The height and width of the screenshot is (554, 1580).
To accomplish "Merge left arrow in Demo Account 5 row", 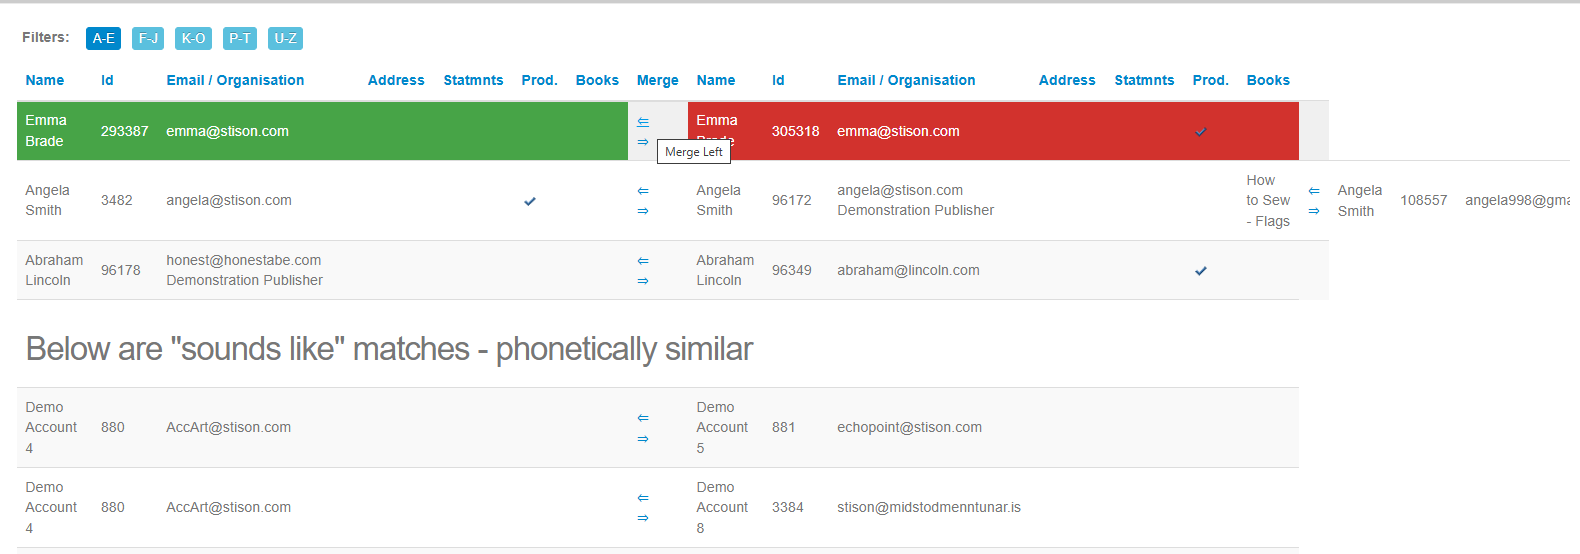I will [x=643, y=417].
